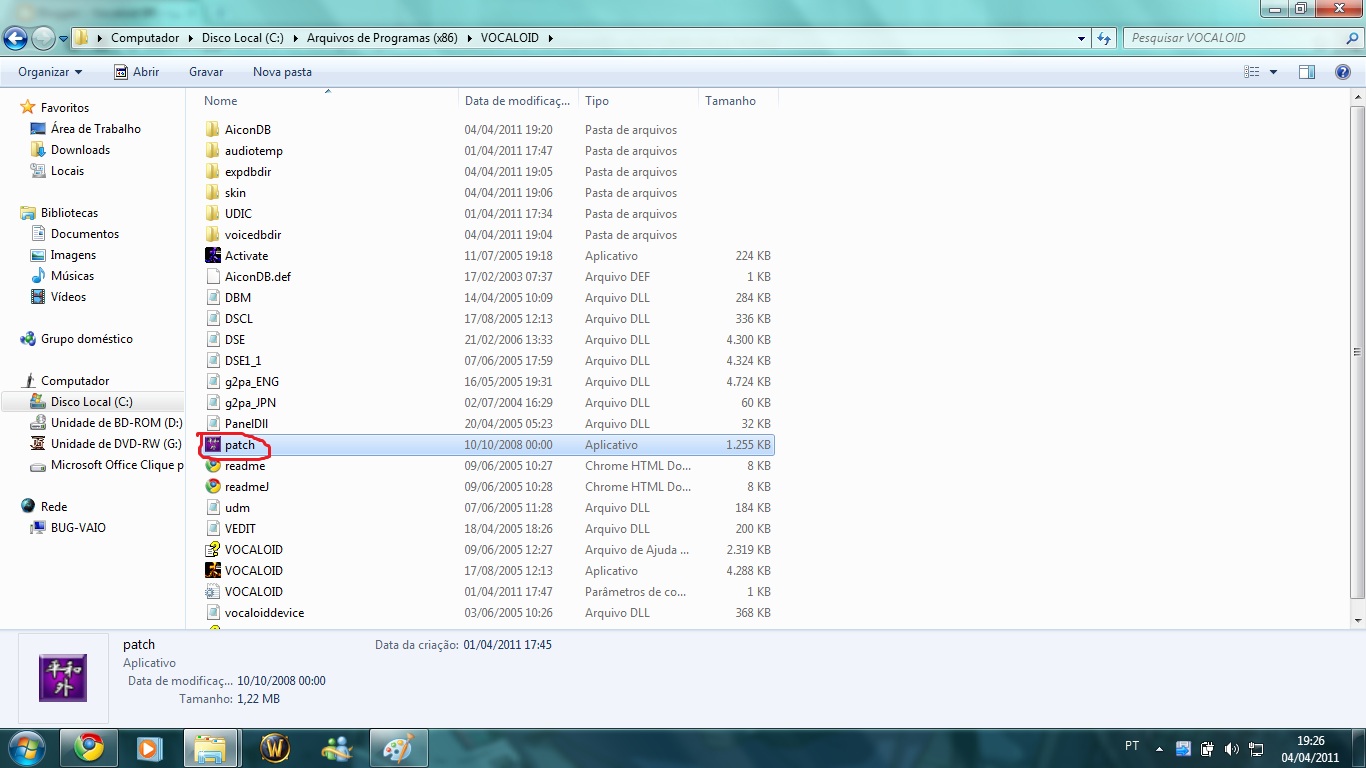Select the voicedbdir folder icon

[x=212, y=235]
